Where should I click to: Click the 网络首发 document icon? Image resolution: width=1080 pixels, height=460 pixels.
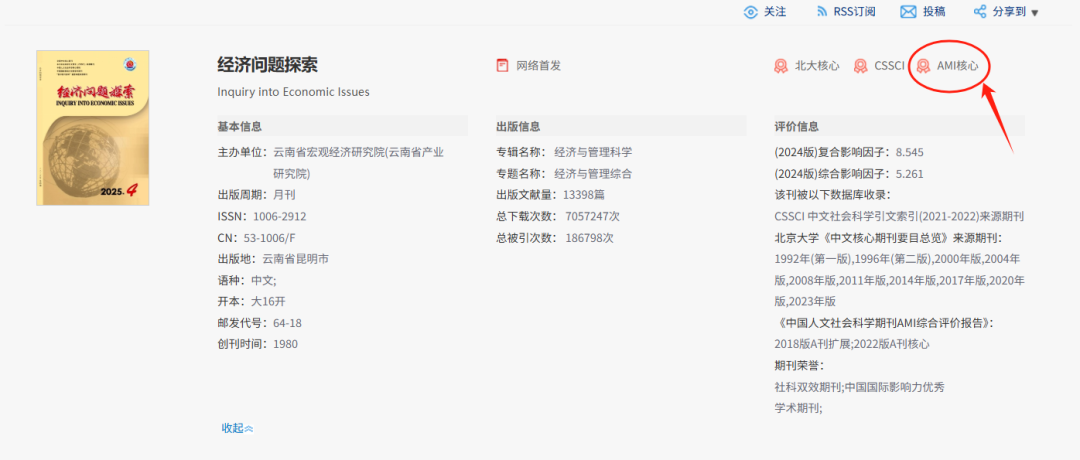[502, 65]
